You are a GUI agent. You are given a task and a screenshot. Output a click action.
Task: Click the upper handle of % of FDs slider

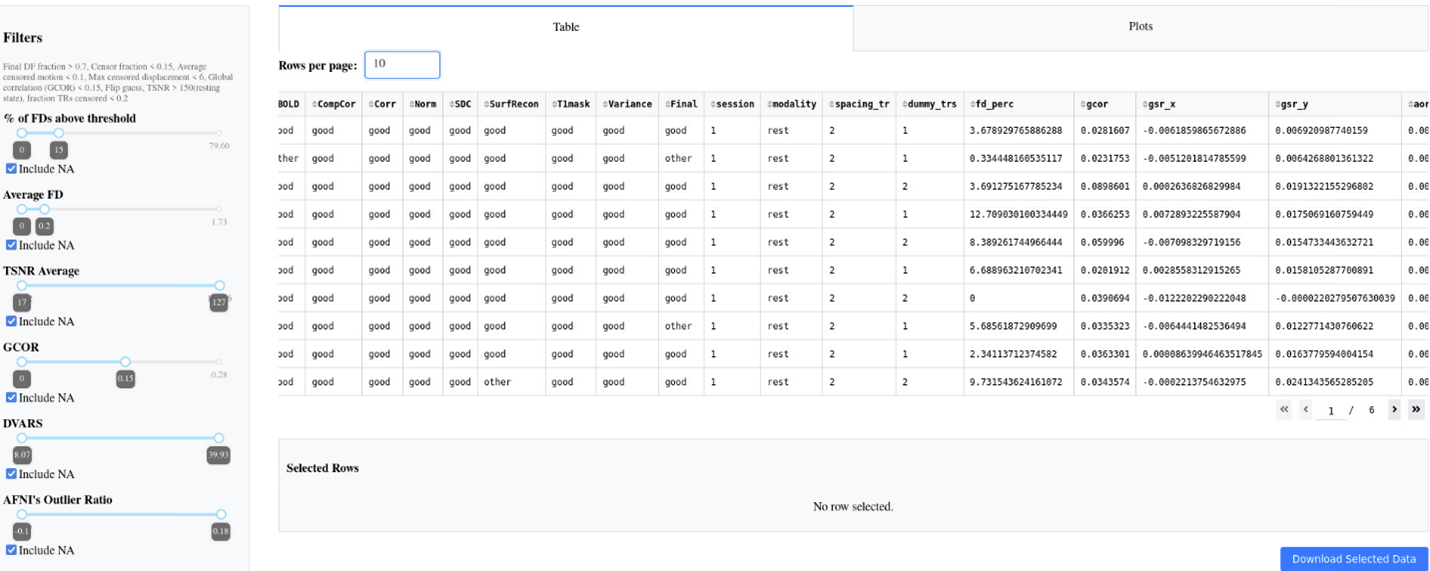coord(59,133)
